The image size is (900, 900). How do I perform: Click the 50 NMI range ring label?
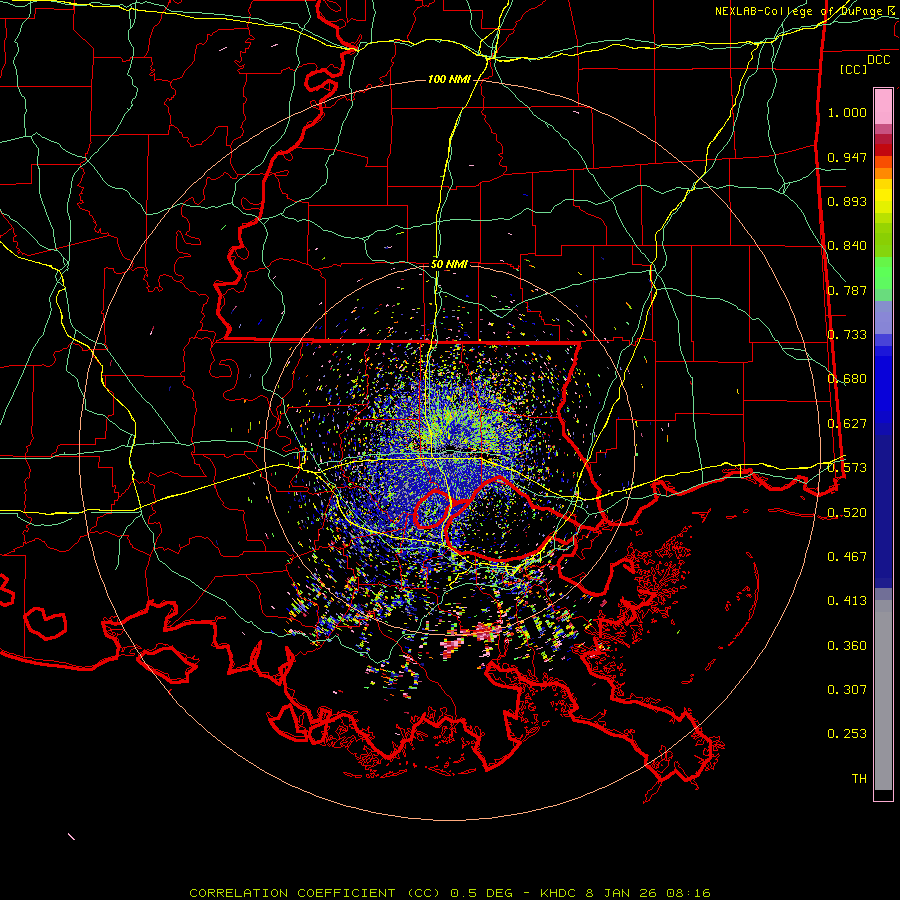449,264
